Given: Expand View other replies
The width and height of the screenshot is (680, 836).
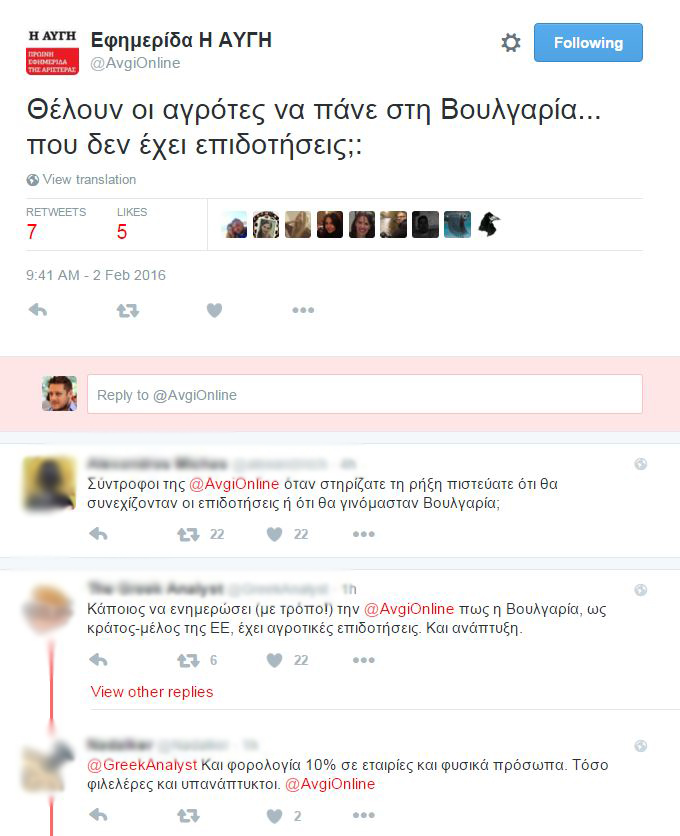Looking at the screenshot, I should click(x=152, y=692).
